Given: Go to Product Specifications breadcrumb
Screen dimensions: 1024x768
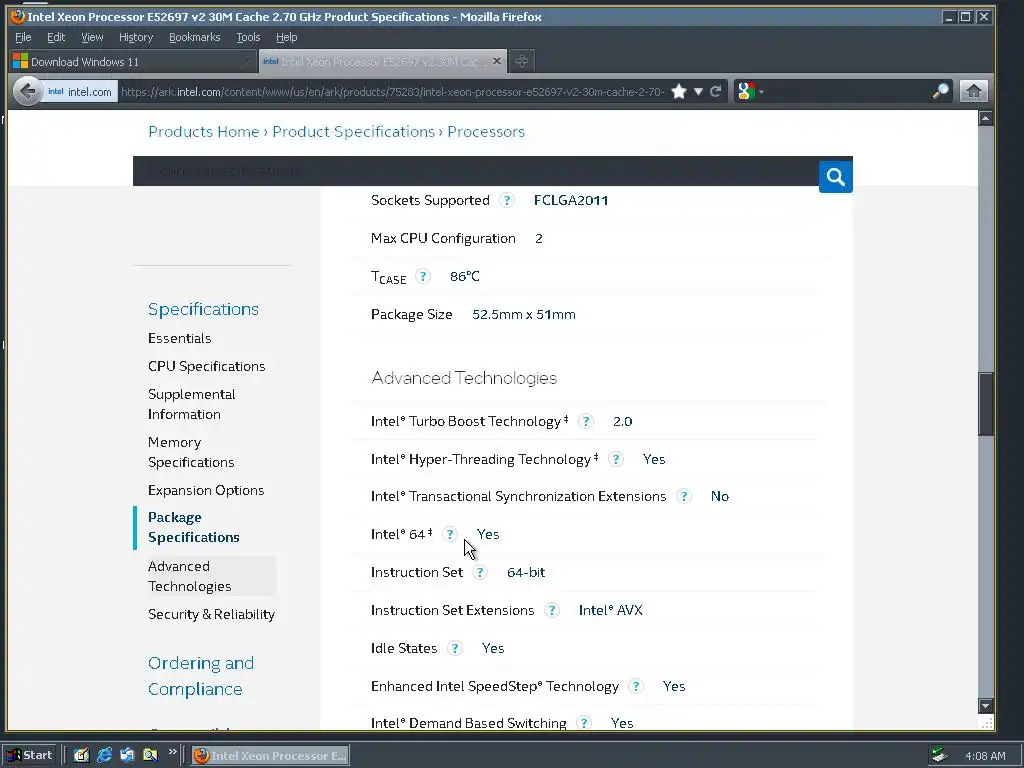Looking at the screenshot, I should click(x=353, y=131).
